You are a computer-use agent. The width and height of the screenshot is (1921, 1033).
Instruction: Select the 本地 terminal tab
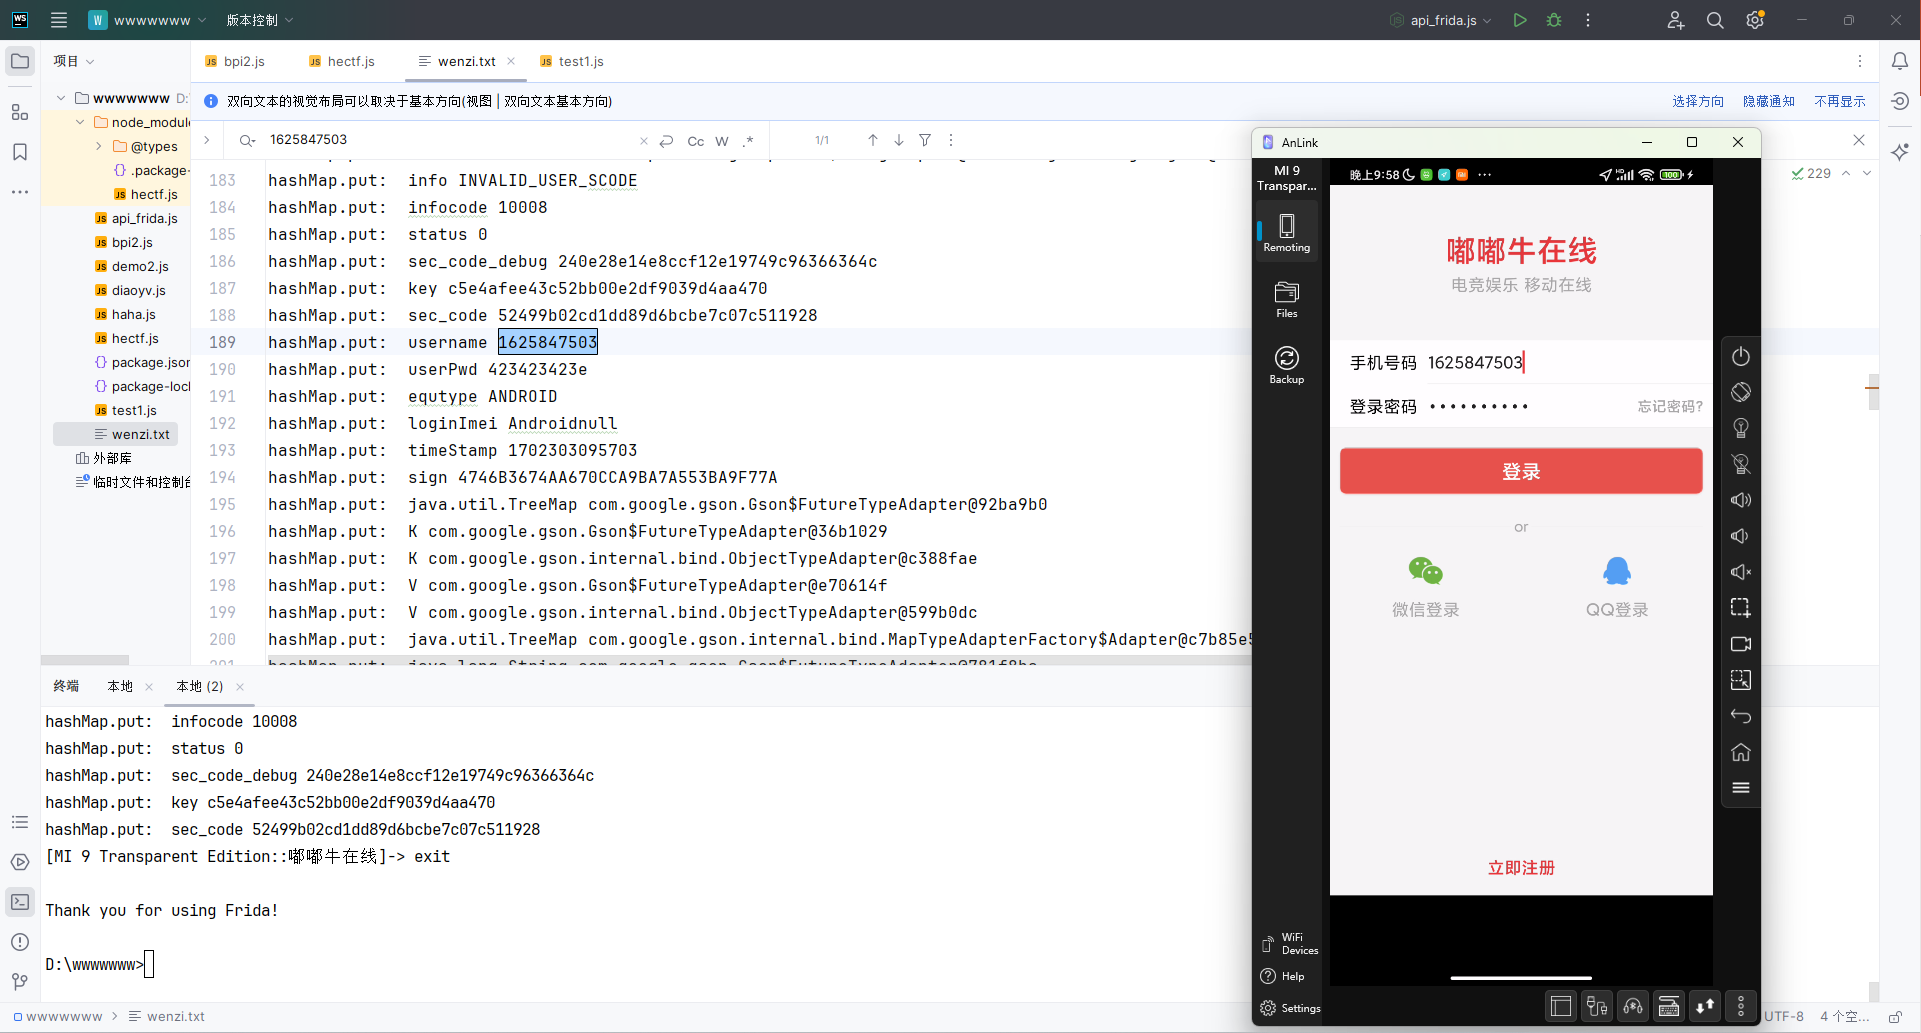coord(120,686)
